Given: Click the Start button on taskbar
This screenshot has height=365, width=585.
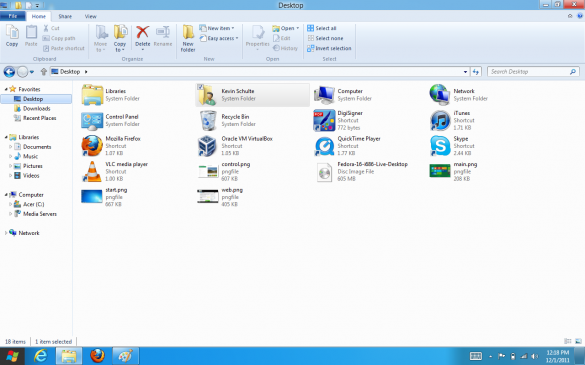Looking at the screenshot, I should pos(12,356).
